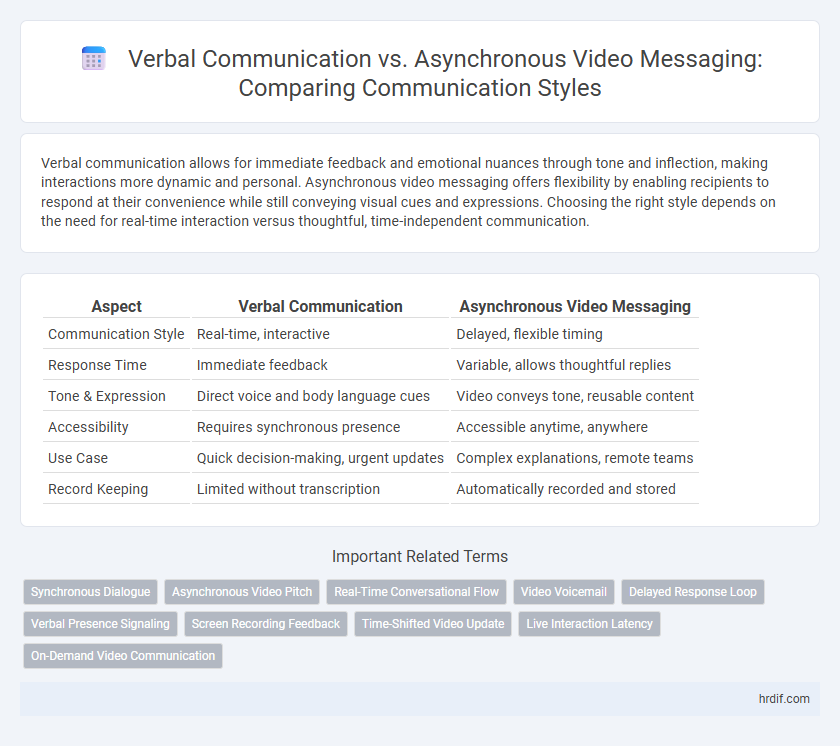Click the Asynchronous Video Messaging column header
Viewport: 840px width, 746px height.
575,306
